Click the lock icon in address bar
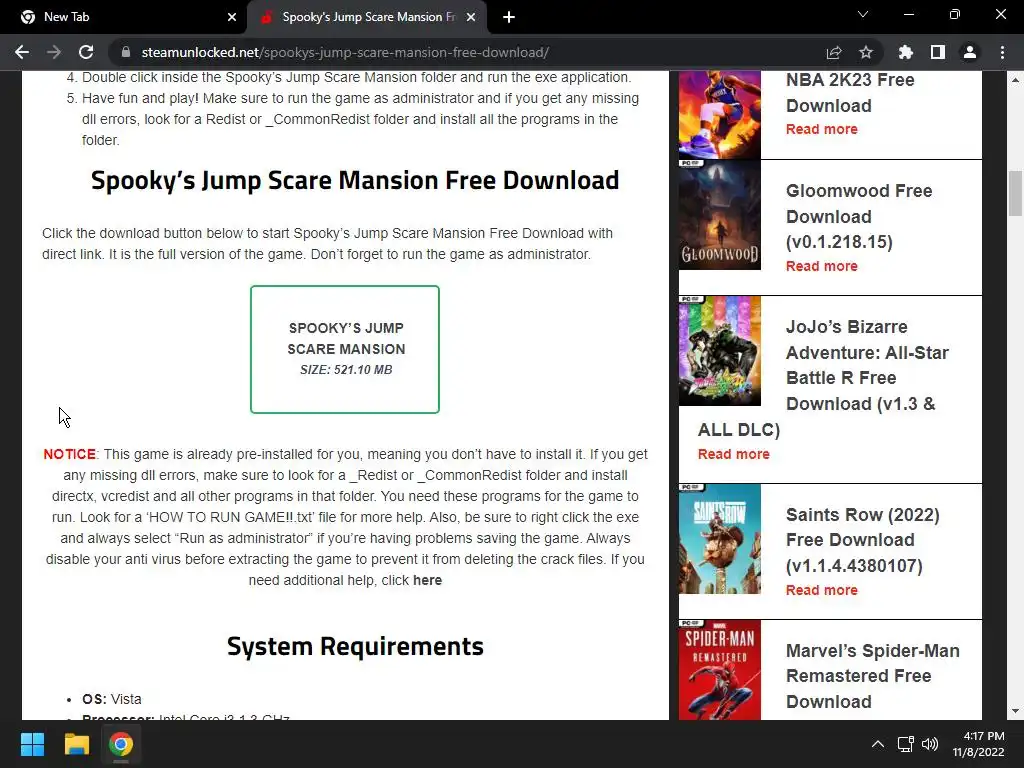Image resolution: width=1024 pixels, height=768 pixels. click(126, 52)
